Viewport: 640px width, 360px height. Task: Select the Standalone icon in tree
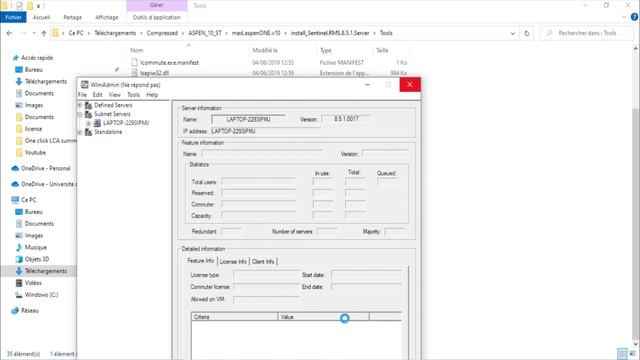88,132
